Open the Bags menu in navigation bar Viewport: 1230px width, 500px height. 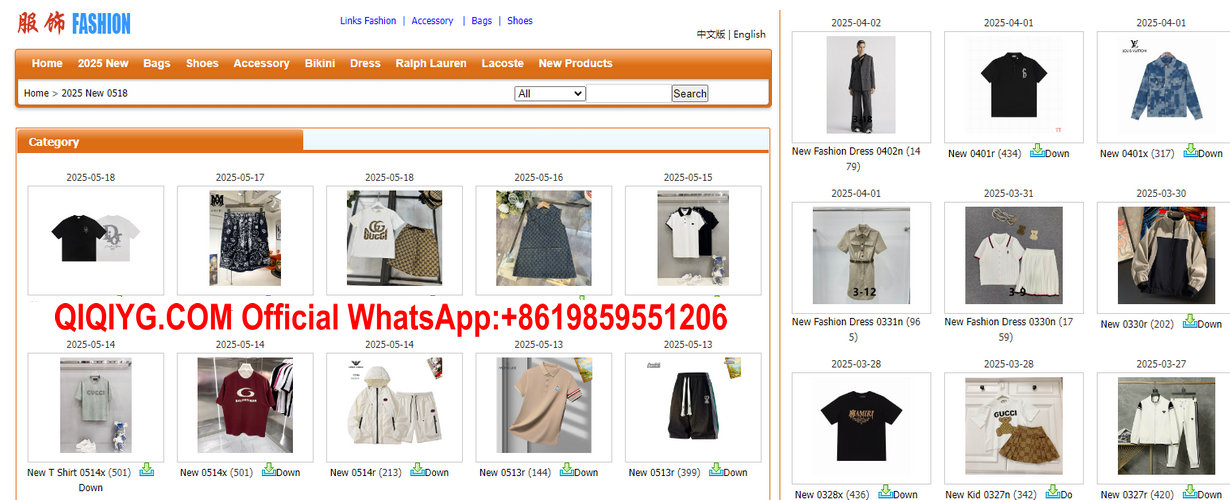[156, 63]
